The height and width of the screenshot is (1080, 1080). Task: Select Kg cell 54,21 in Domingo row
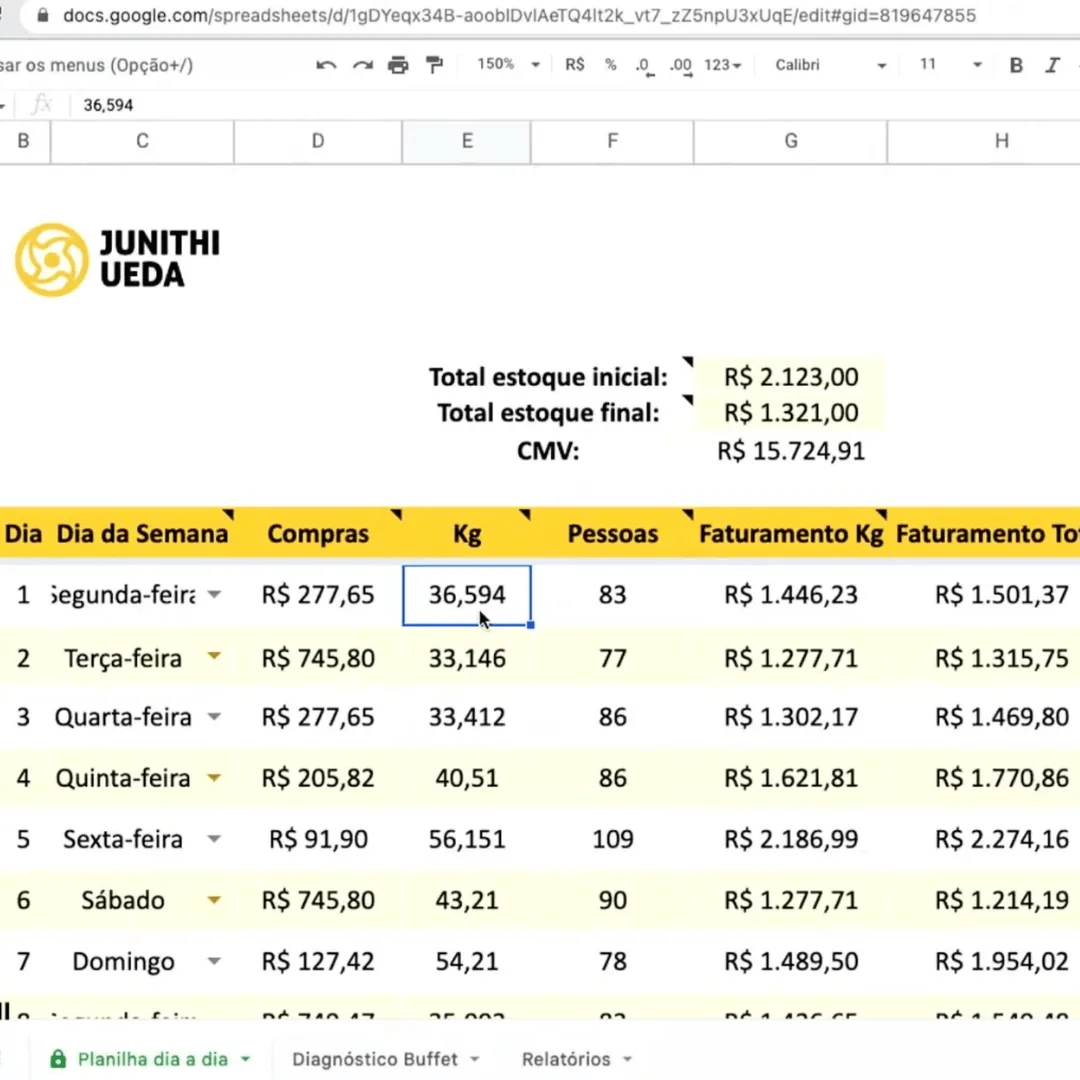pyautogui.click(x=466, y=961)
